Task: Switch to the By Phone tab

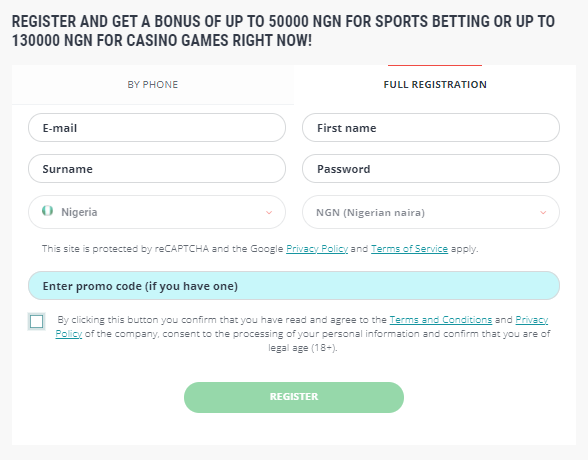Action: click(x=153, y=85)
